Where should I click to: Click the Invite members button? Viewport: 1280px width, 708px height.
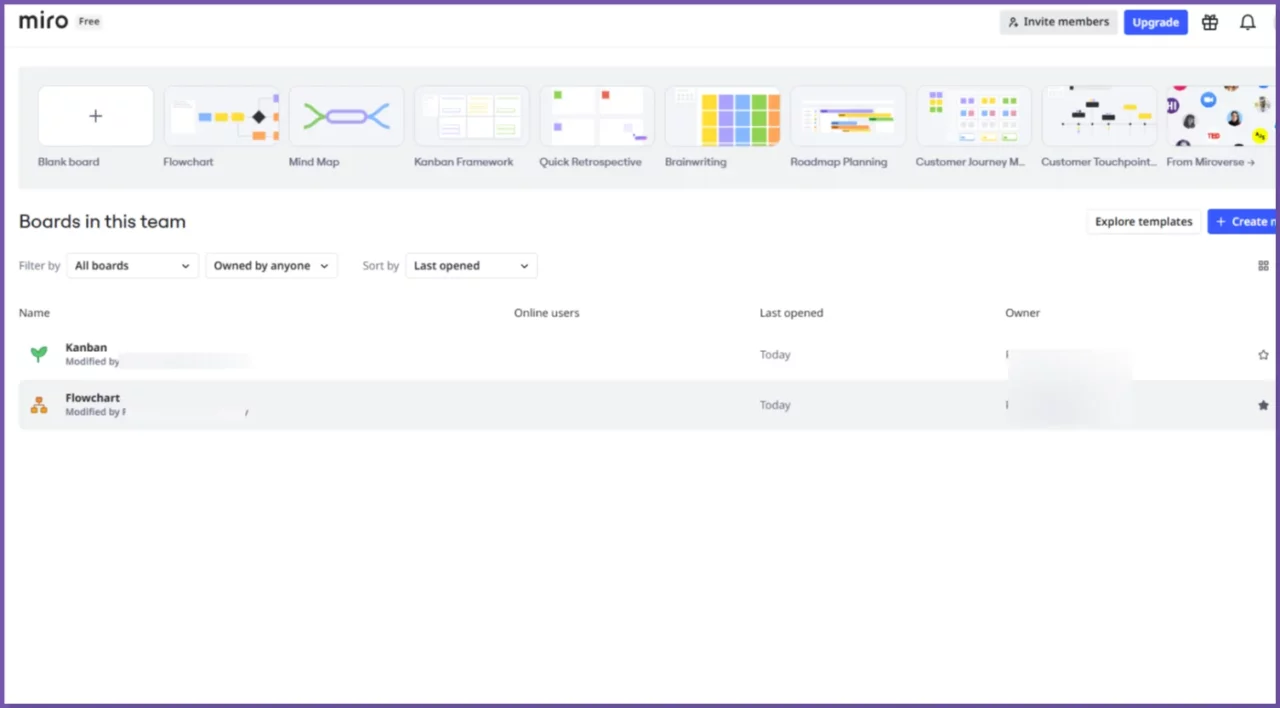tap(1059, 22)
